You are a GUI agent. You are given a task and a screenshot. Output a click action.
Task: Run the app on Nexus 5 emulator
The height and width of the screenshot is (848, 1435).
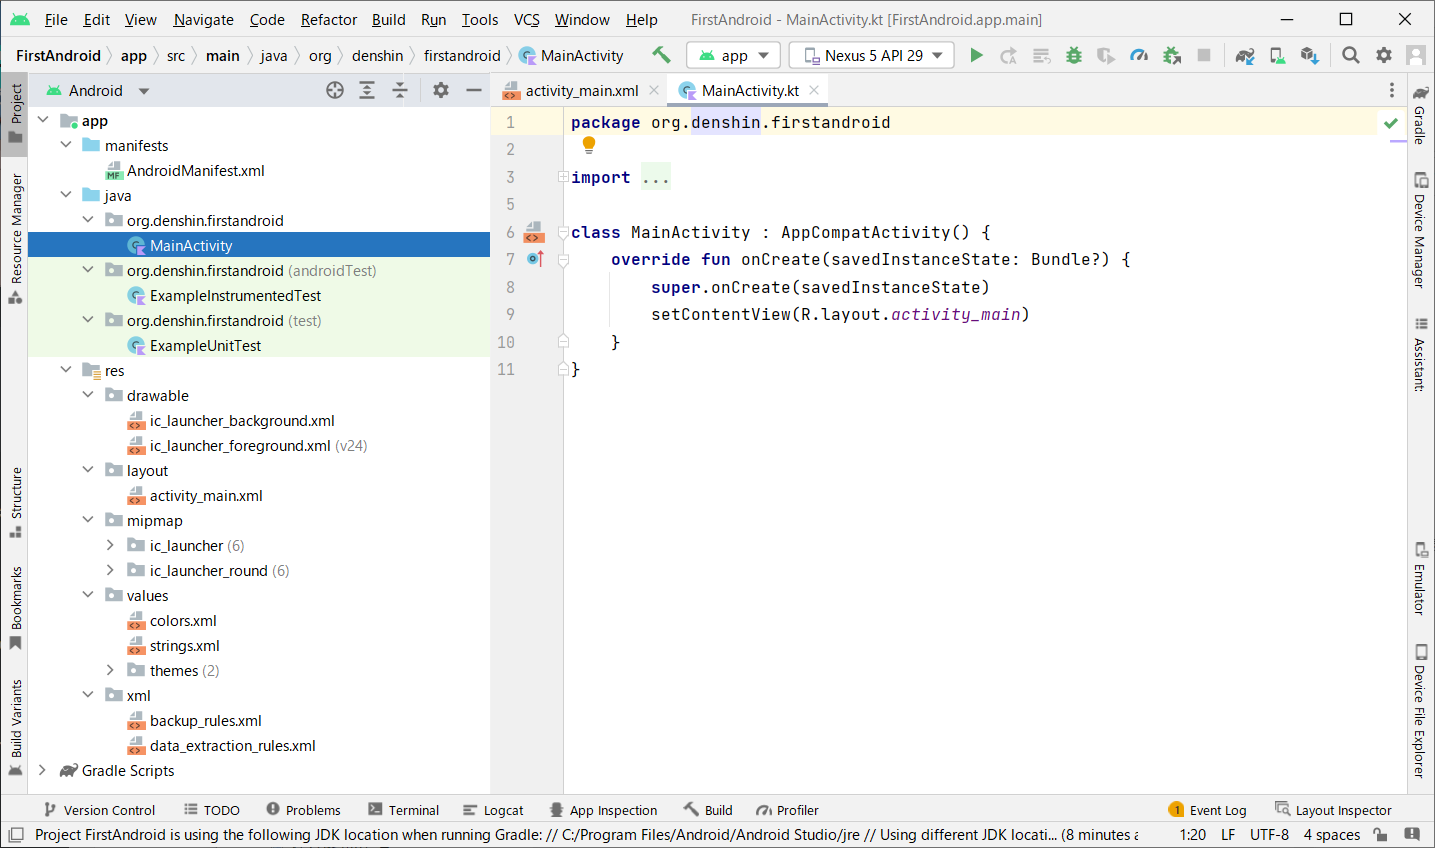(977, 55)
